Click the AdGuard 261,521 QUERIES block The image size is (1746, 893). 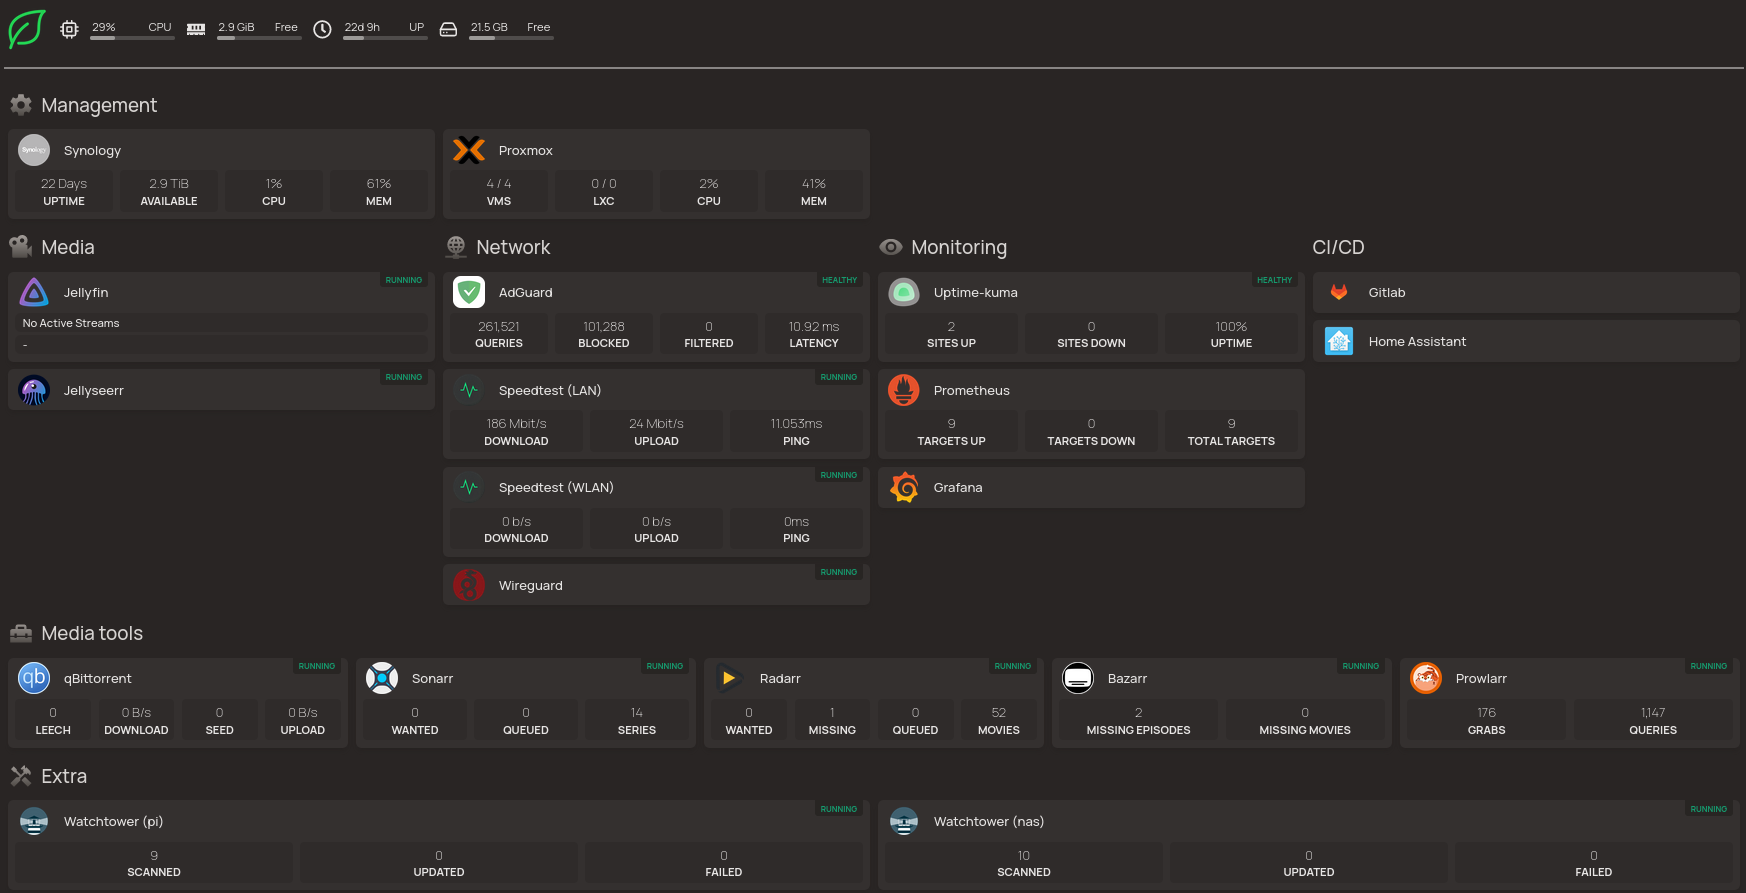click(499, 334)
